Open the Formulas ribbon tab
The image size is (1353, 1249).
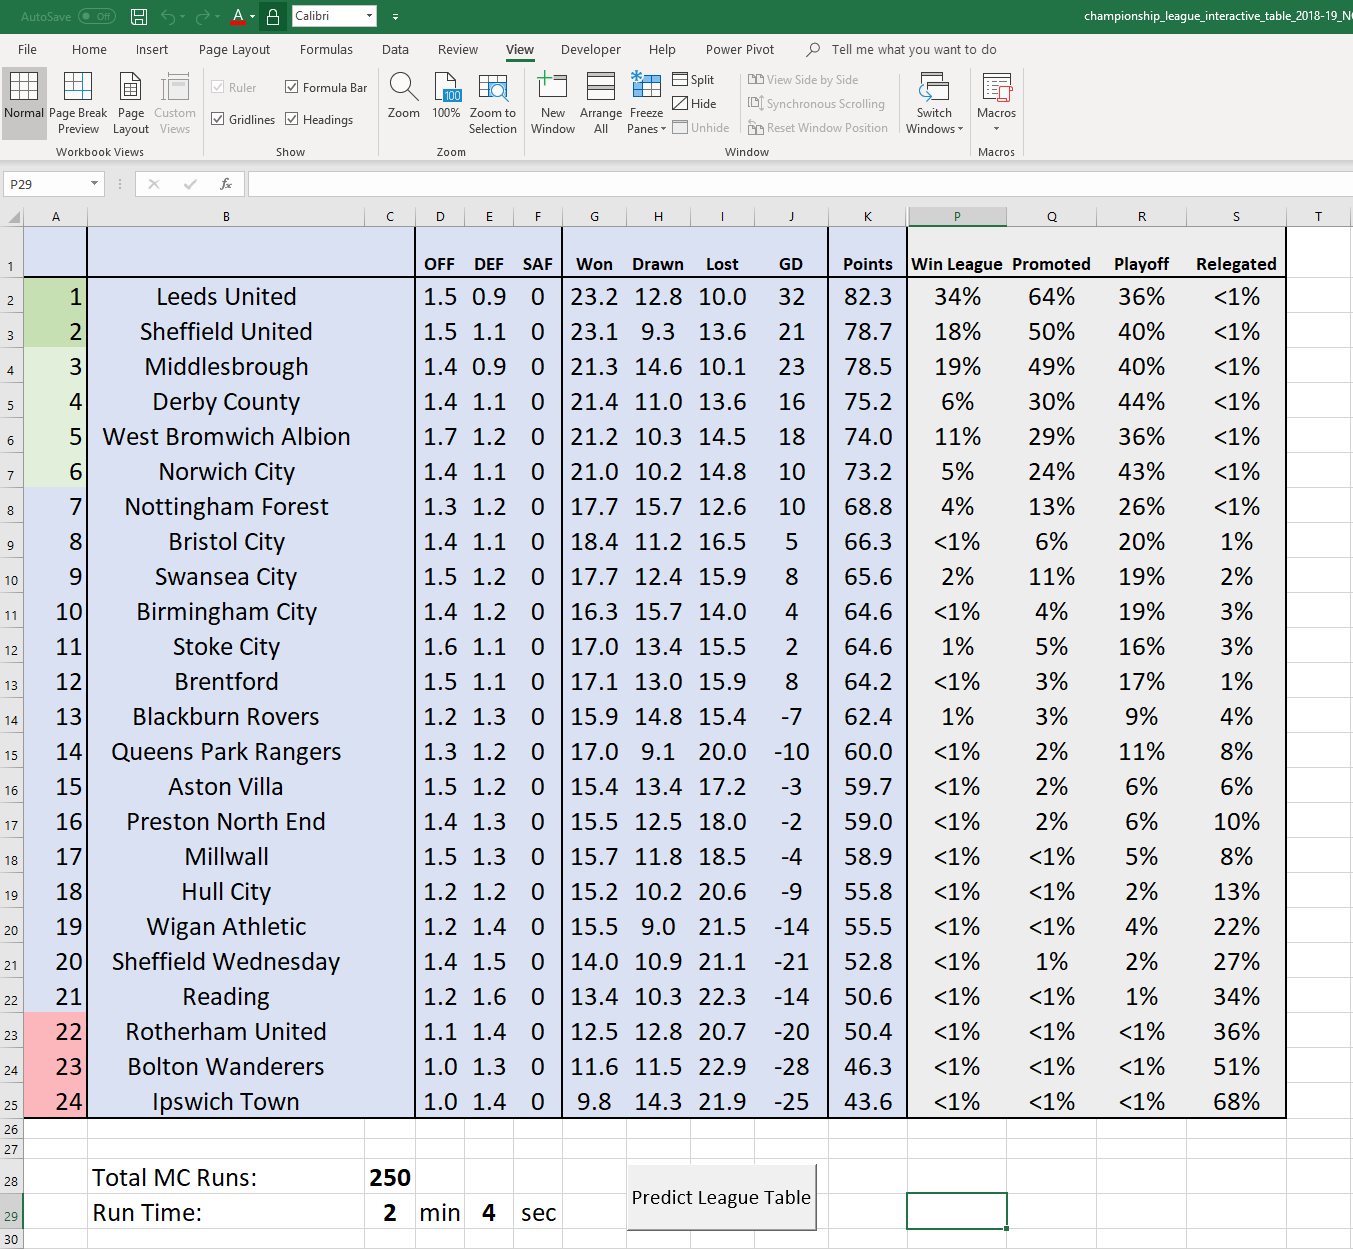tap(326, 49)
